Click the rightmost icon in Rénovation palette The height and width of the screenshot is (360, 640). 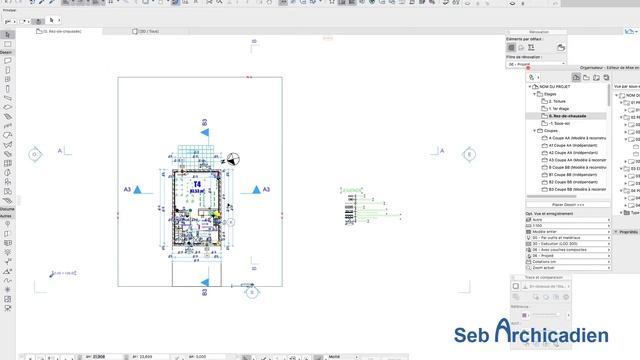561,48
